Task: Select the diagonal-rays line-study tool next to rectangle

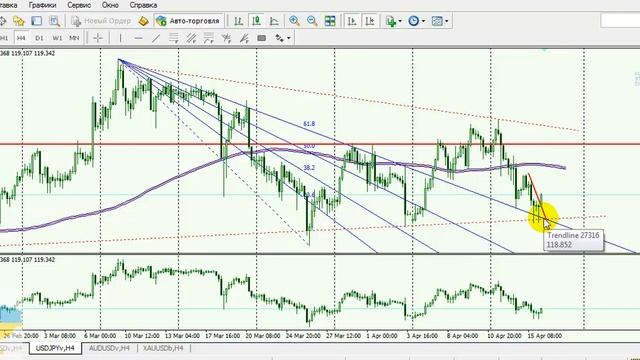Action: (x=244, y=38)
